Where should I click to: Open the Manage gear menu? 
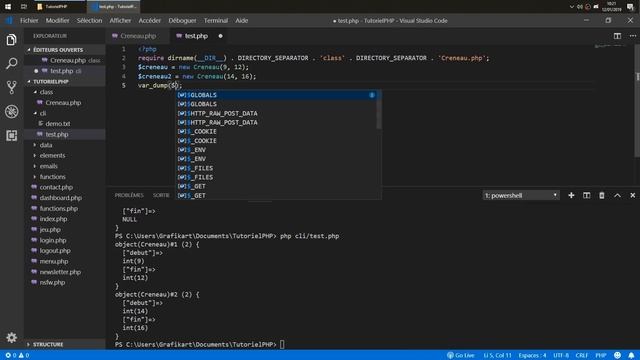click(11, 337)
